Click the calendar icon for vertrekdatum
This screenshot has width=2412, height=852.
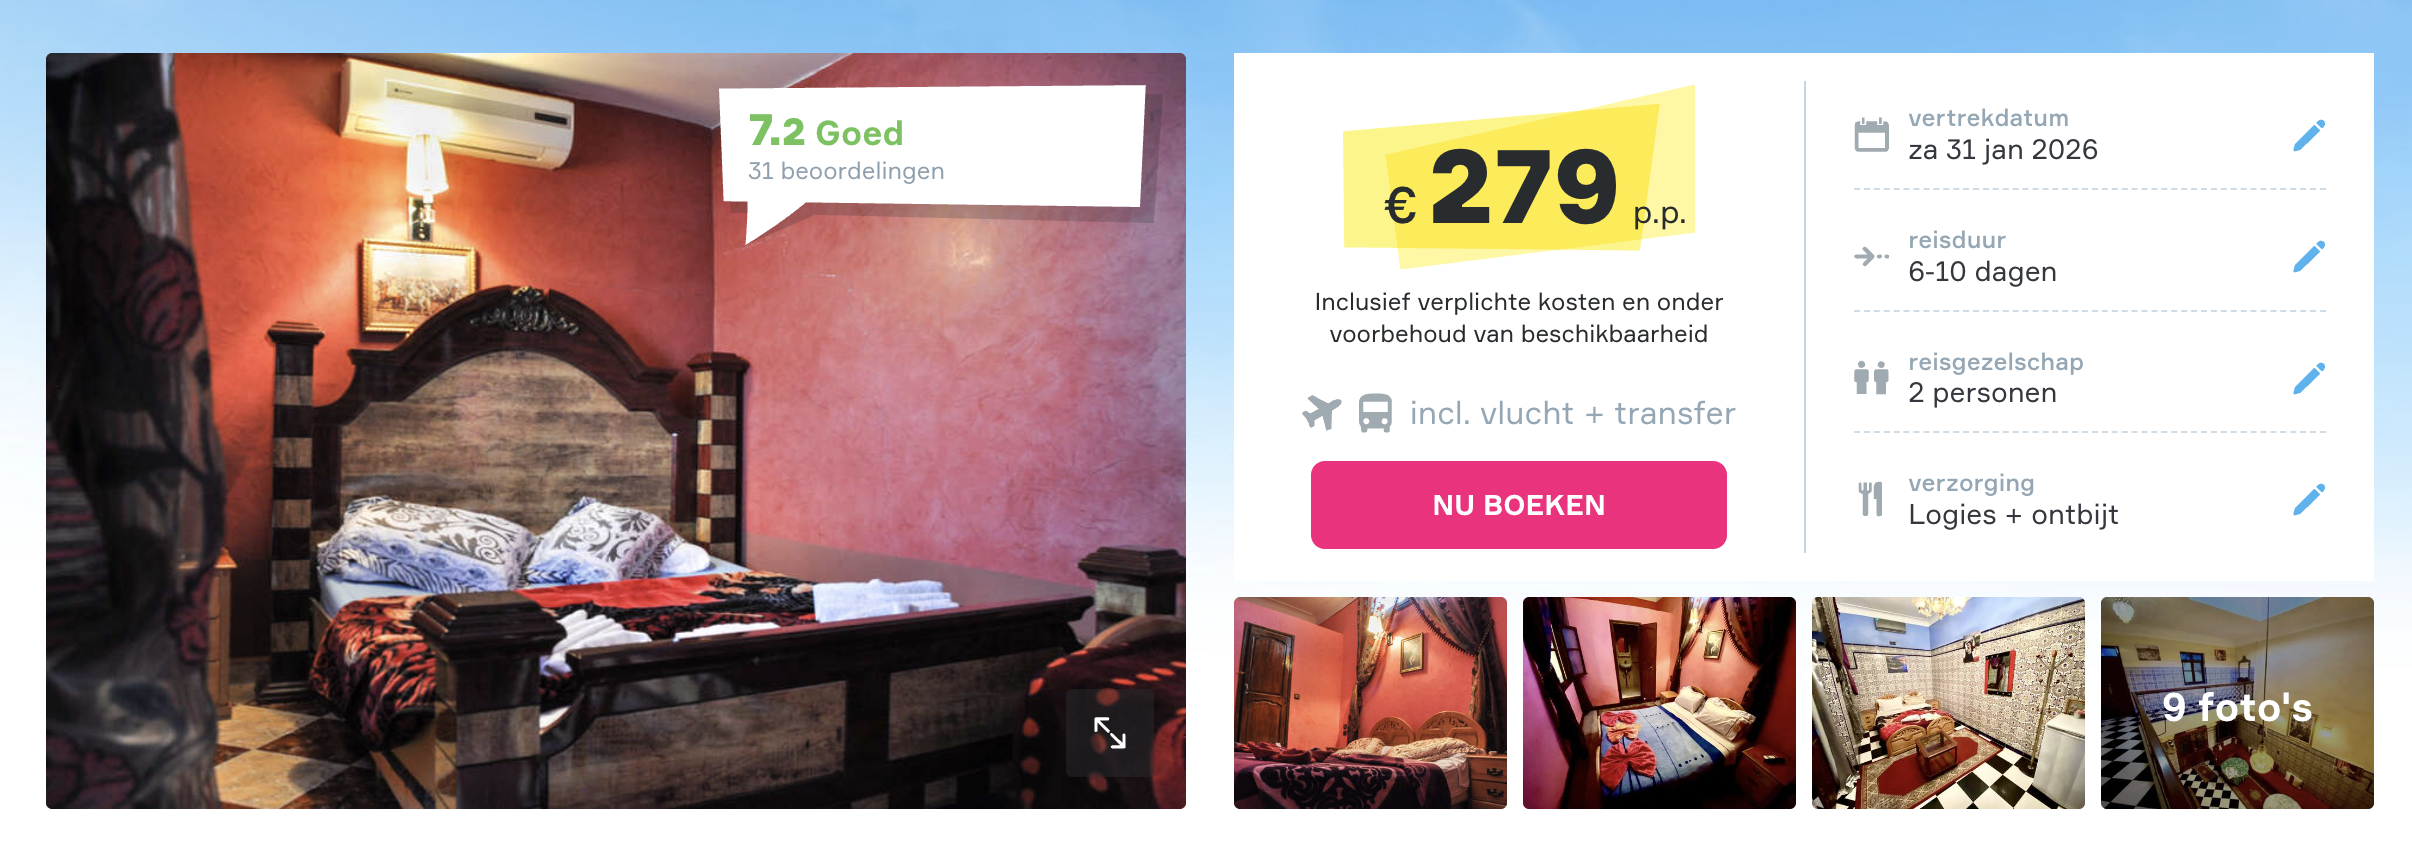tap(1871, 135)
